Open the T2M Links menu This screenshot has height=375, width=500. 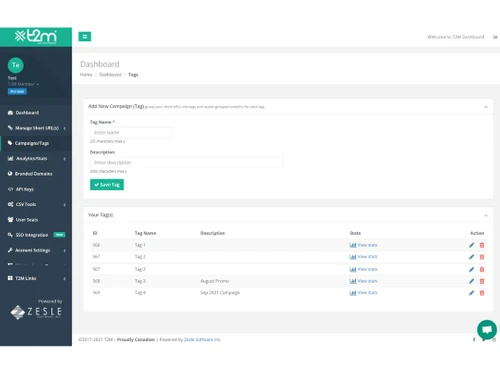click(x=26, y=278)
